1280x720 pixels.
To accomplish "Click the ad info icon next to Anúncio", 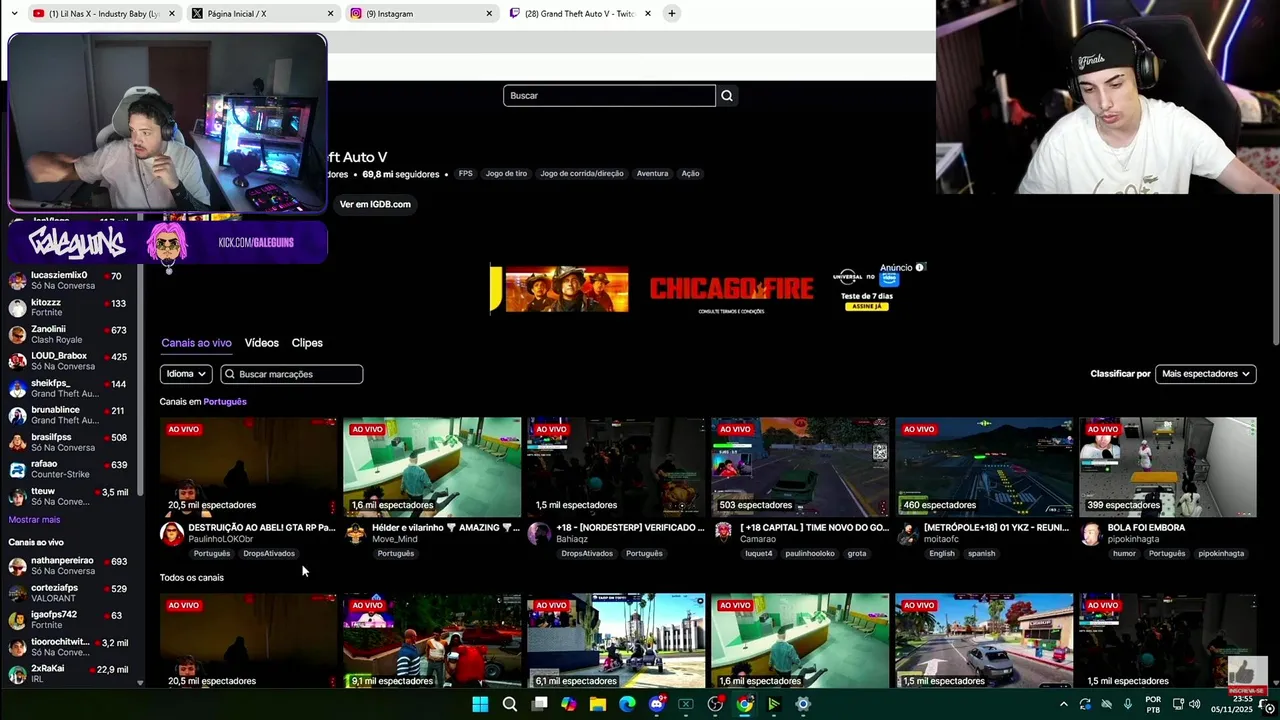I will point(920,267).
